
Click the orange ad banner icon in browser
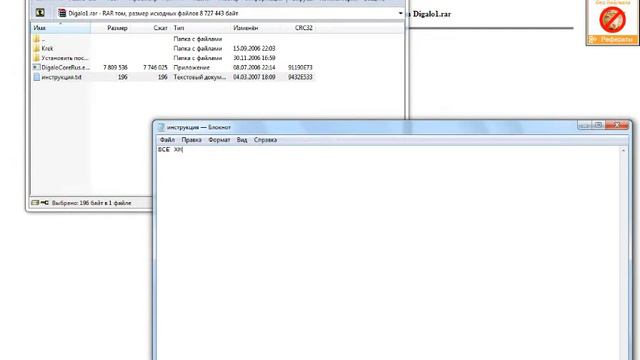point(612,22)
